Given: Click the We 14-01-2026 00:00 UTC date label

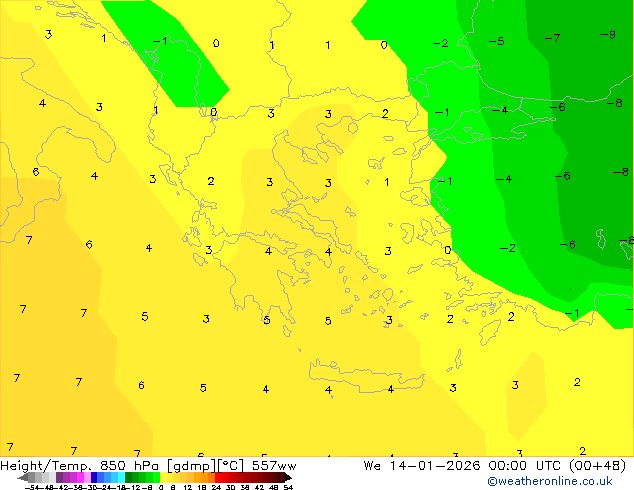Looking at the screenshot, I should click(495, 466).
